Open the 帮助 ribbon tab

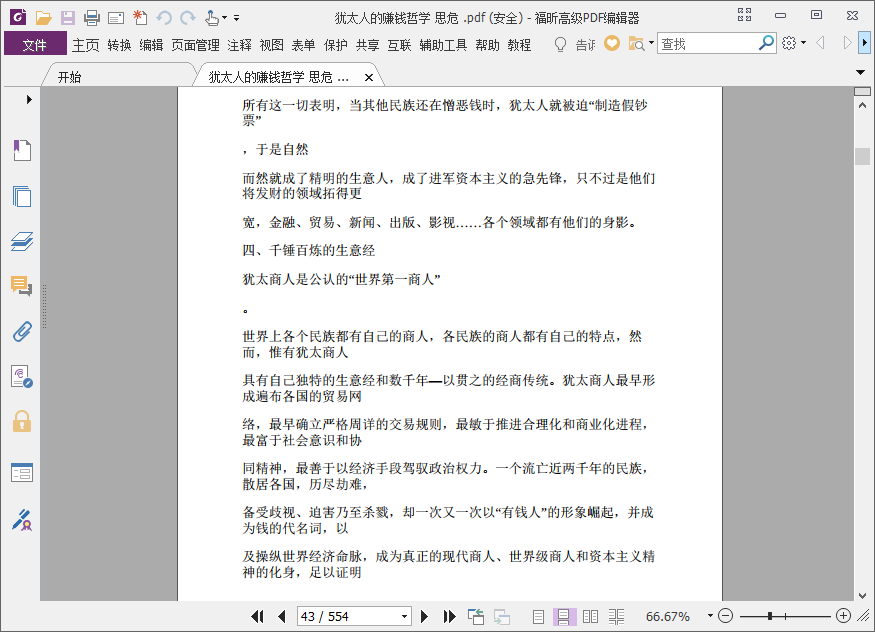(x=488, y=45)
